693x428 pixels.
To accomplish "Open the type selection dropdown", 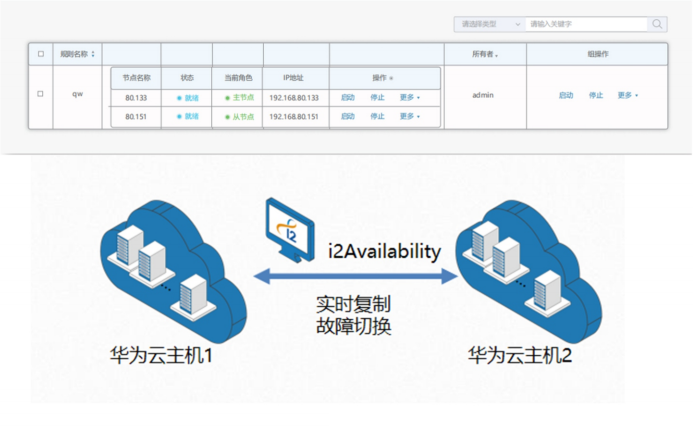I will point(490,24).
